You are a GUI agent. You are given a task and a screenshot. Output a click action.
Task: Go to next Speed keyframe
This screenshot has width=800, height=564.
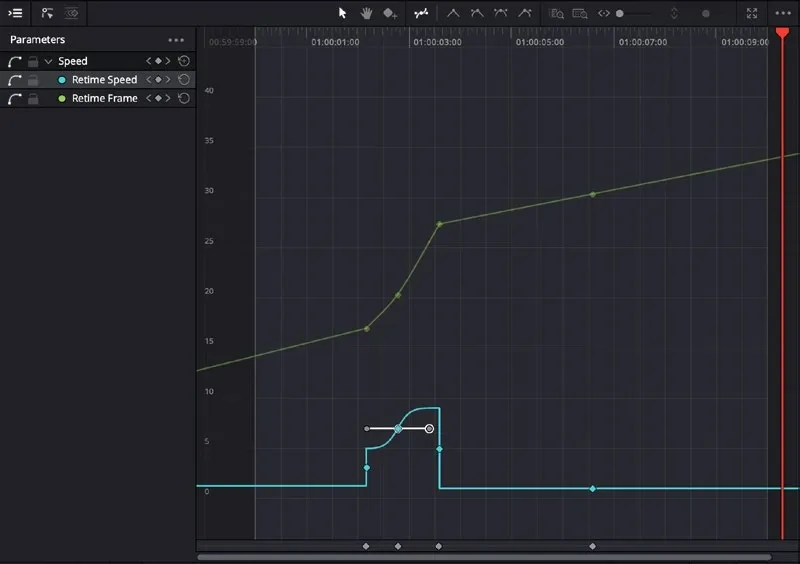click(x=168, y=61)
